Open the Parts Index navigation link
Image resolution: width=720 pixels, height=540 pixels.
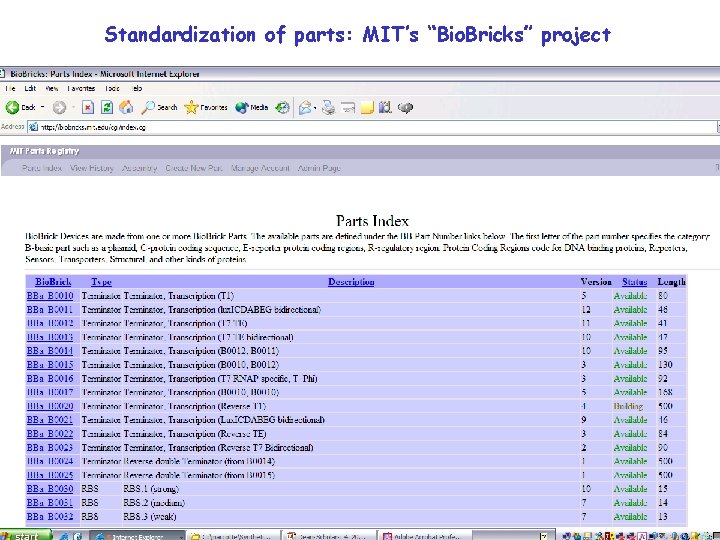pos(42,168)
